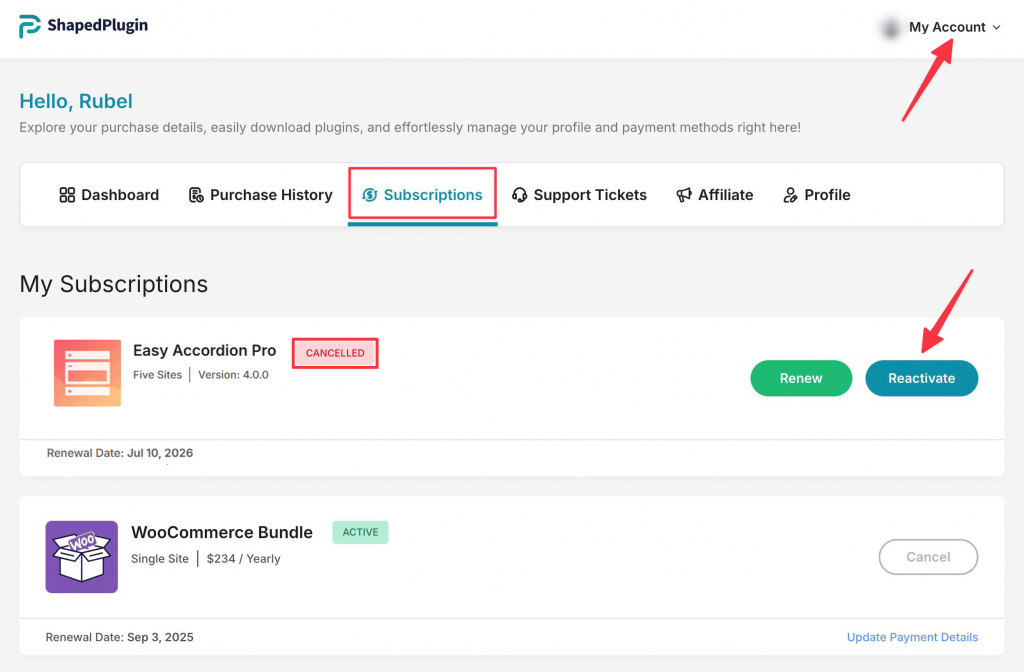This screenshot has height=672, width=1024.
Task: Expand the My Account dropdown chevron
Action: point(996,28)
